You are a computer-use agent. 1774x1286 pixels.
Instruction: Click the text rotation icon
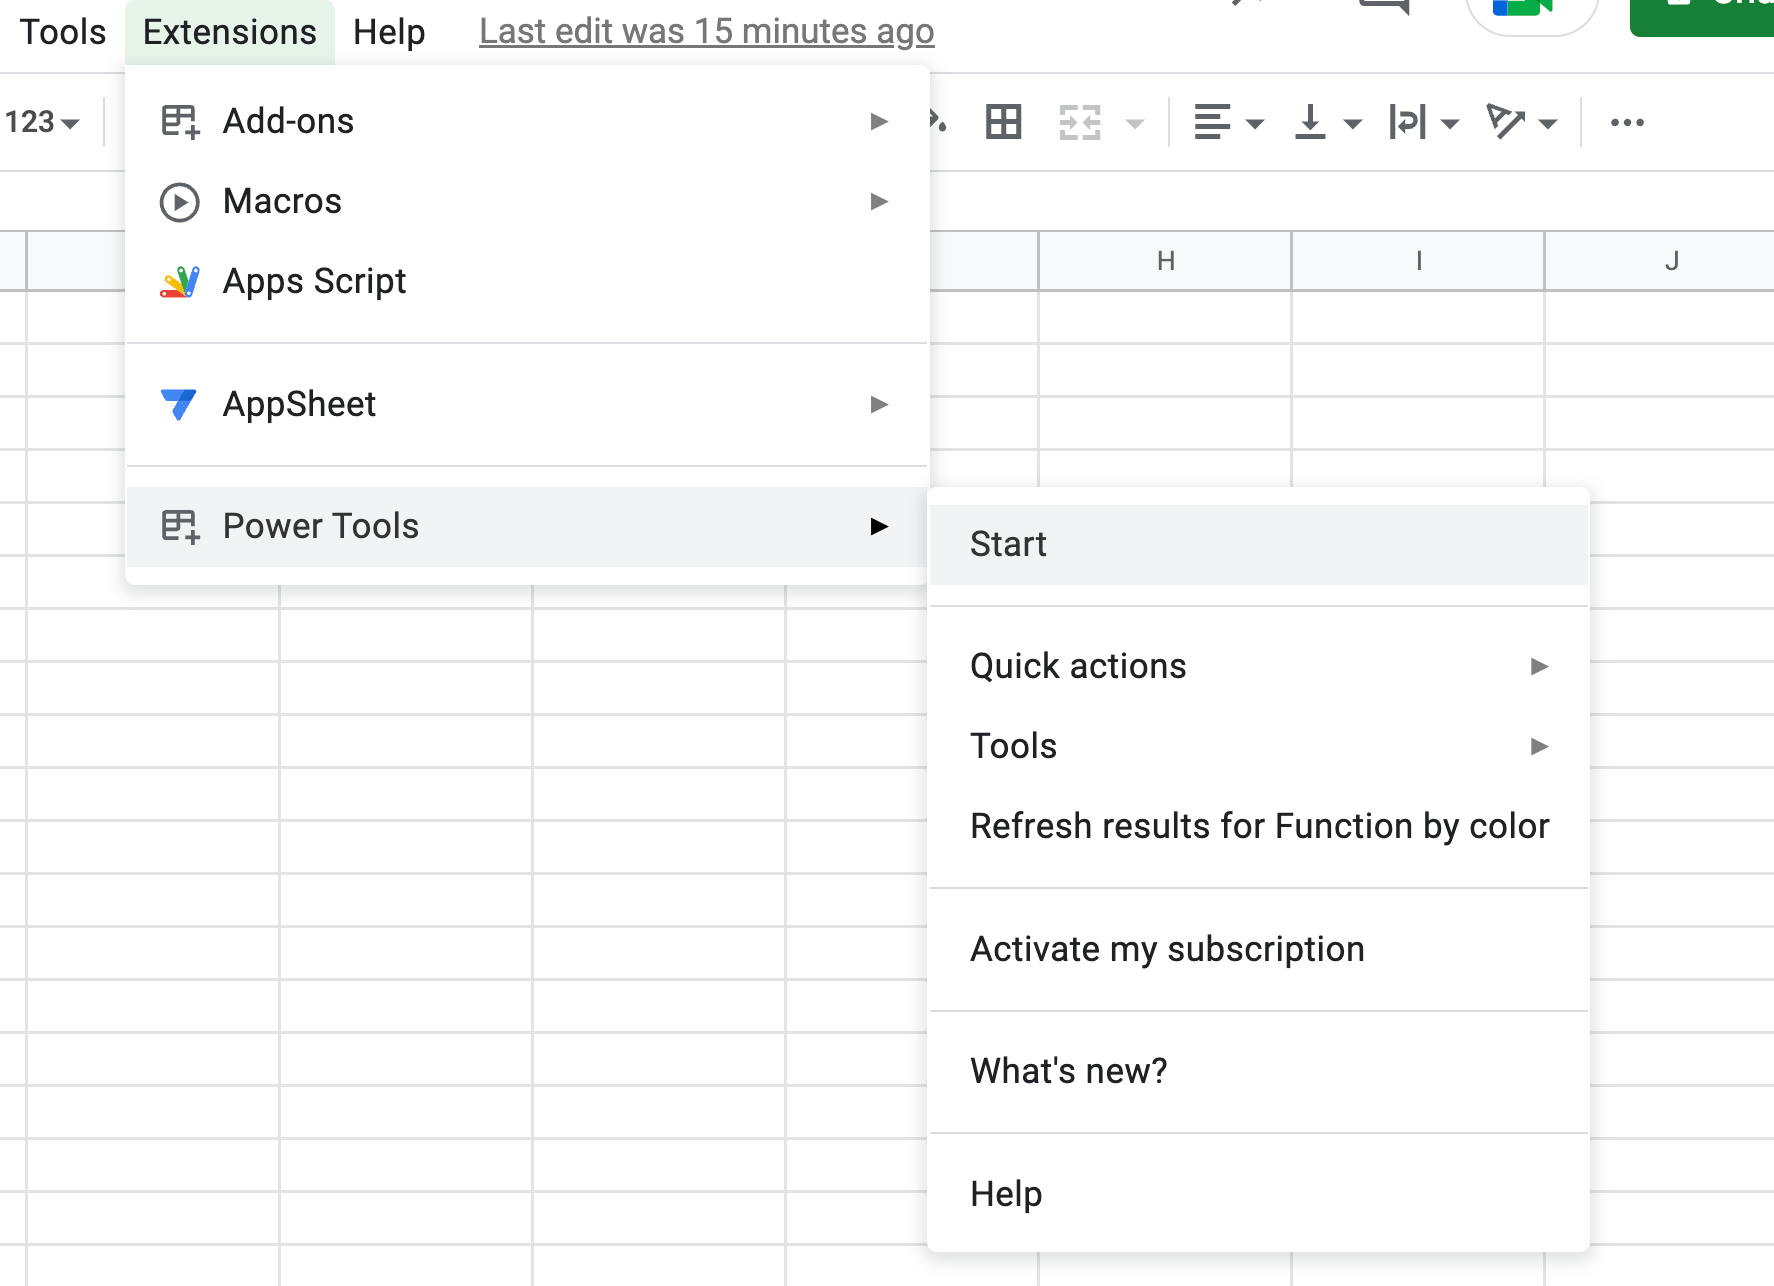[1505, 122]
